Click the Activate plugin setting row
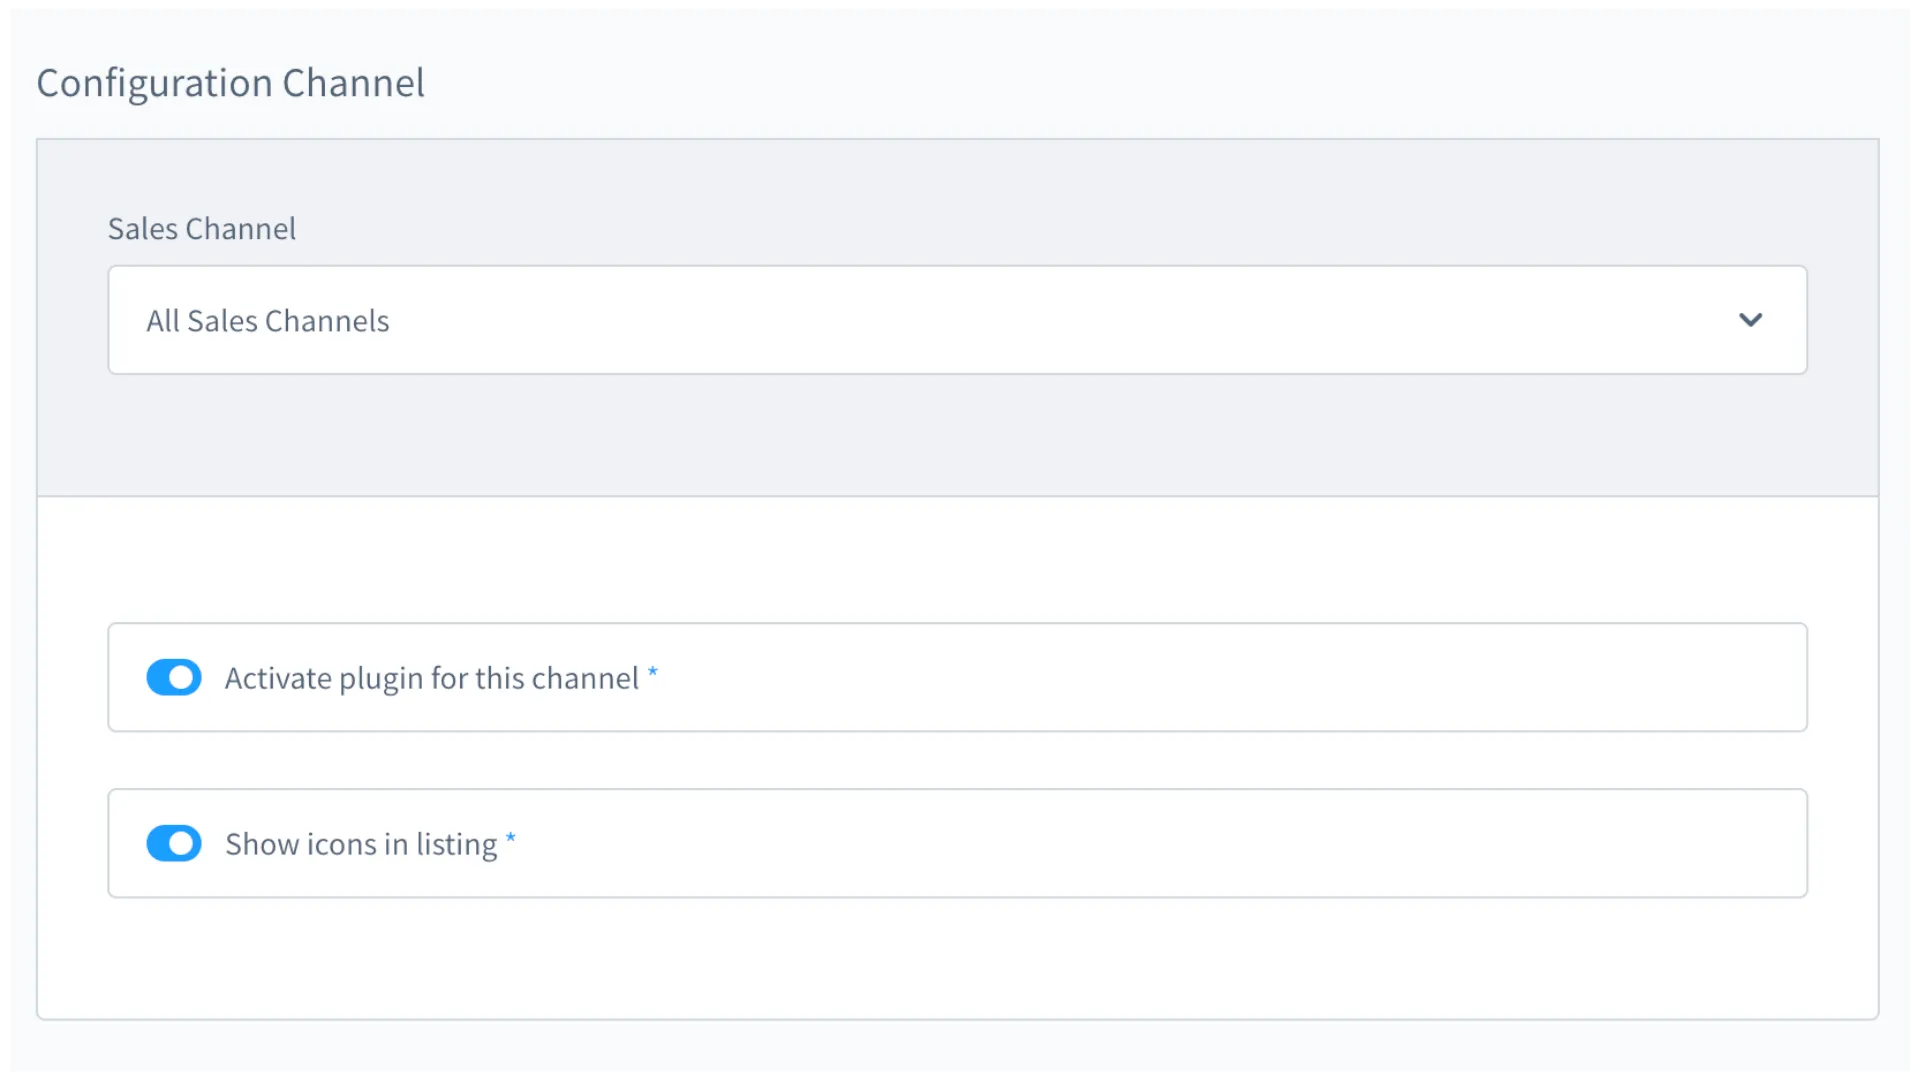1920x1080 pixels. tap(957, 677)
